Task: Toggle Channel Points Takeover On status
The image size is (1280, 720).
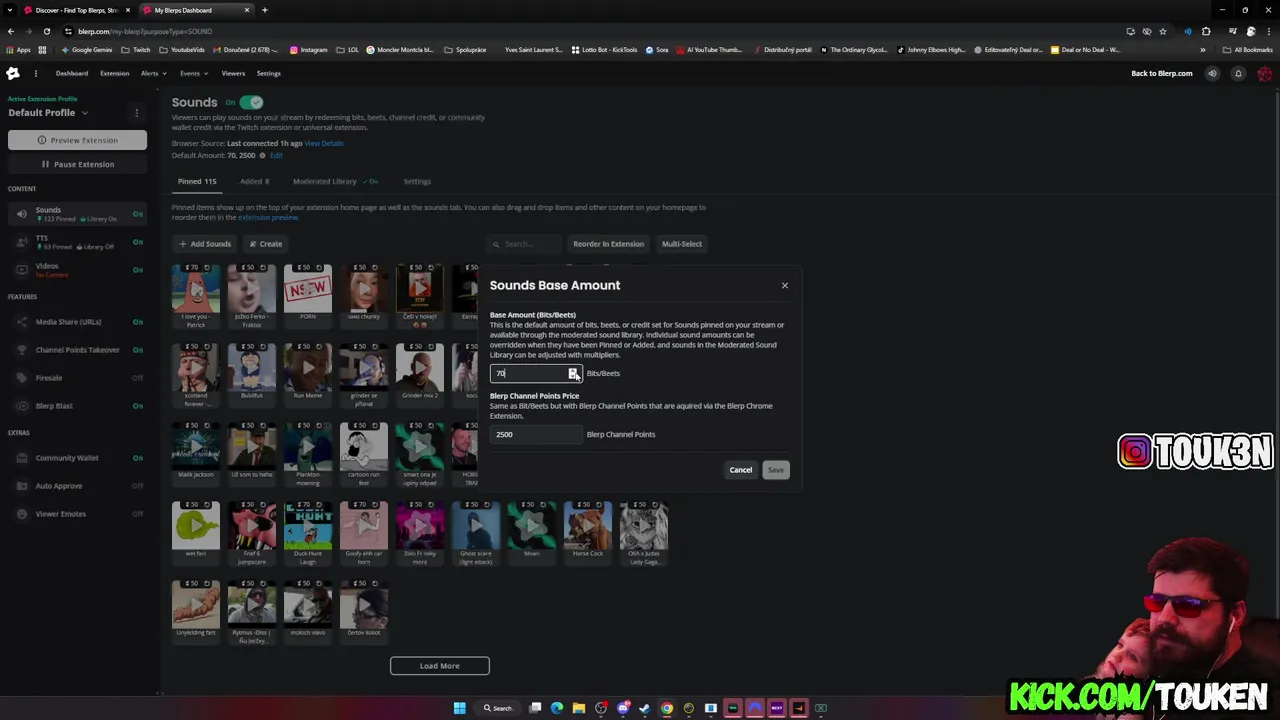Action: (x=138, y=350)
